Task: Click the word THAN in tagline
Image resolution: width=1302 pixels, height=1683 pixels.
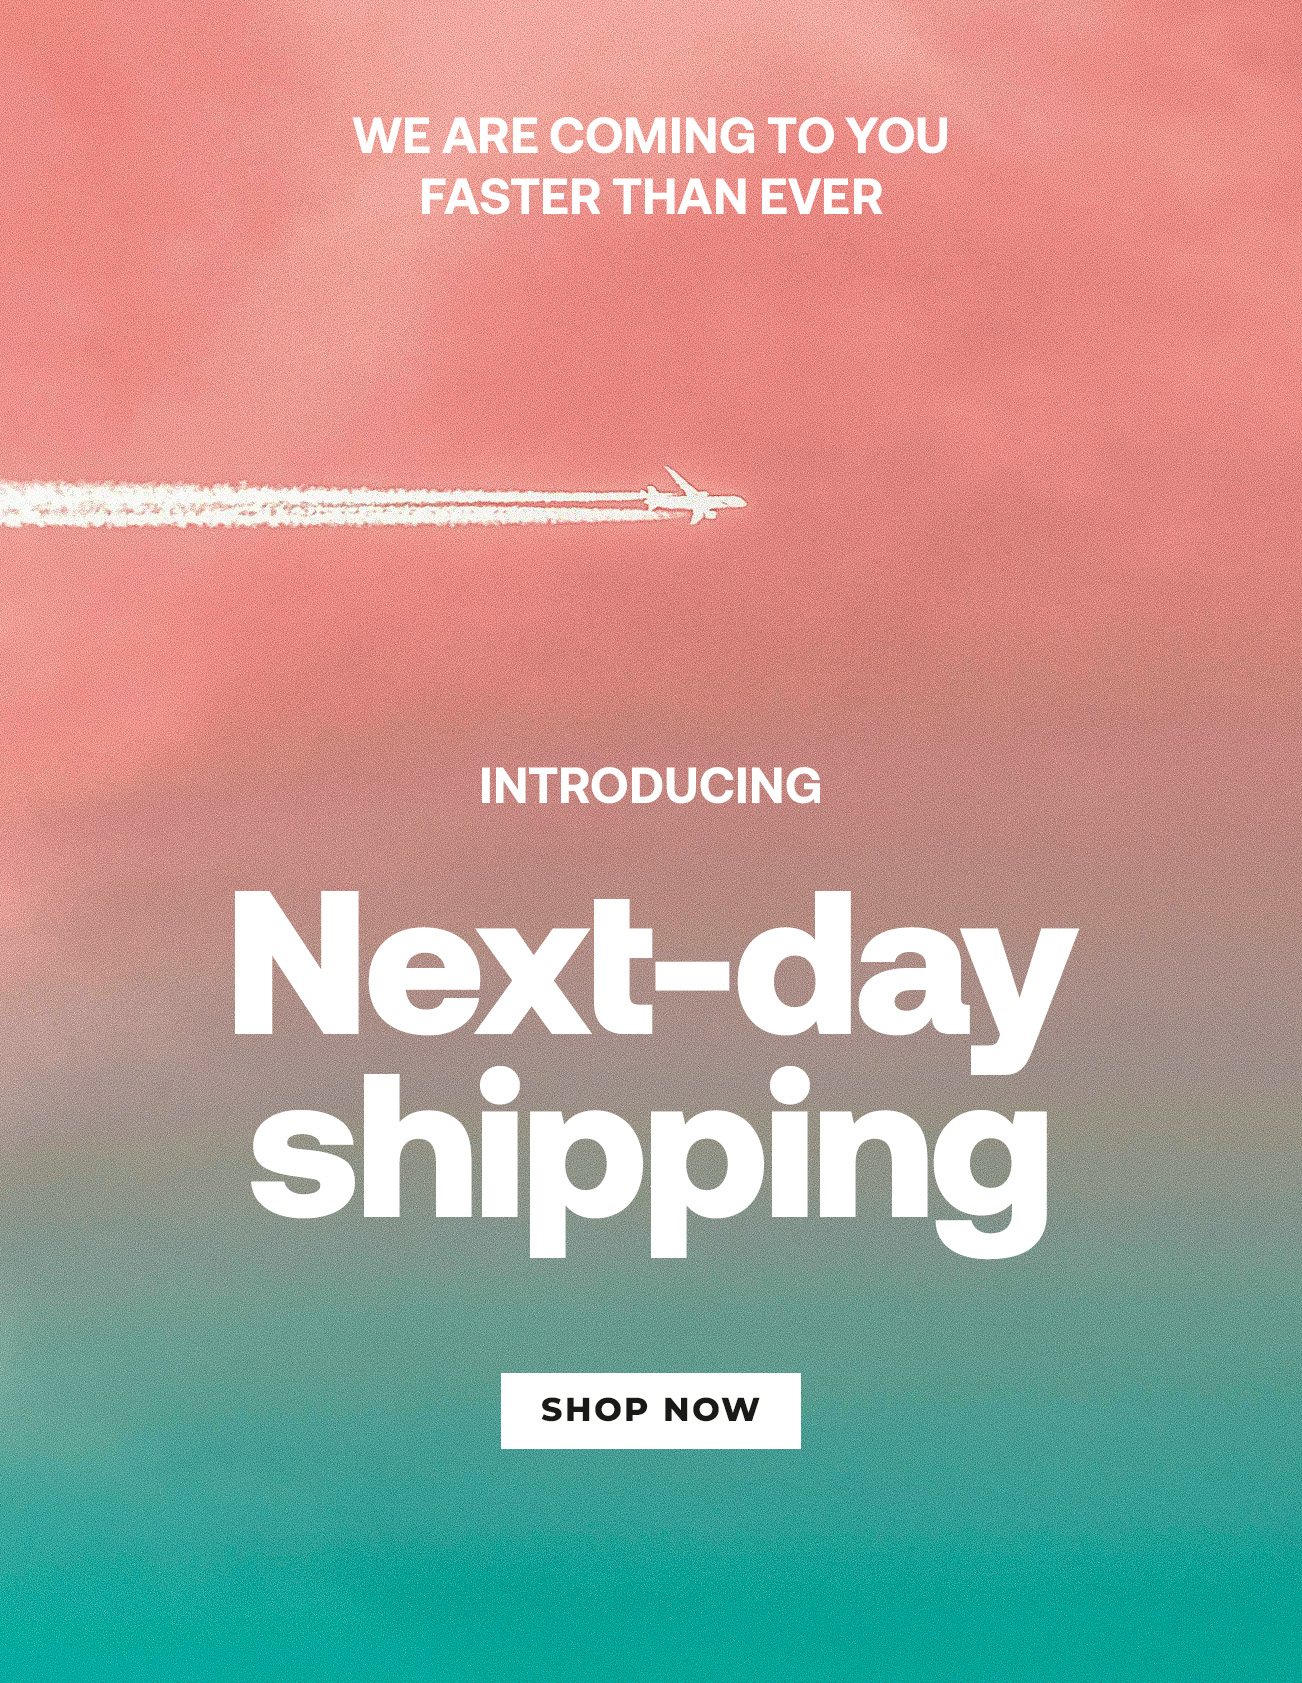Action: 680,197
